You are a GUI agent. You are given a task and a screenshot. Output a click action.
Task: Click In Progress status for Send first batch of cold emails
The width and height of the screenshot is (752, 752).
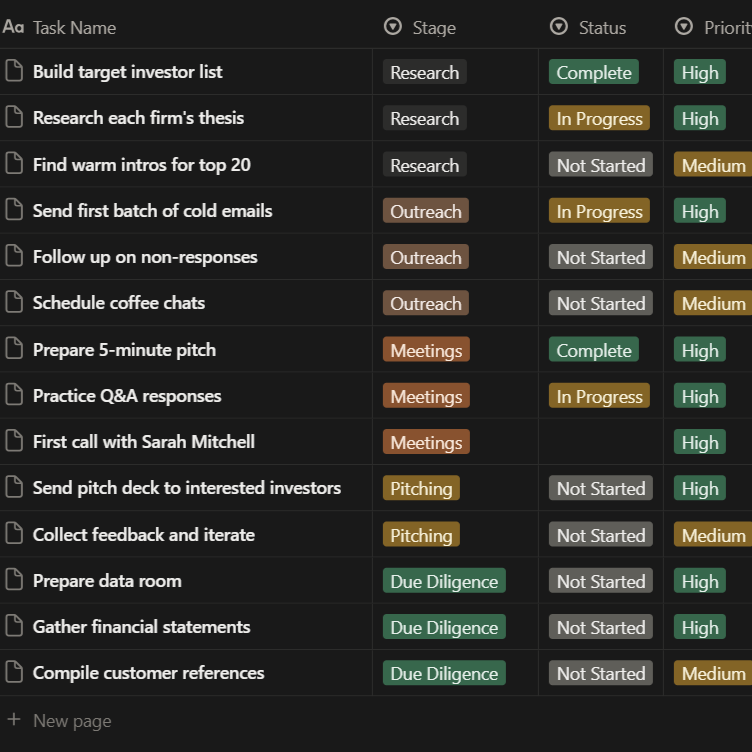click(599, 211)
